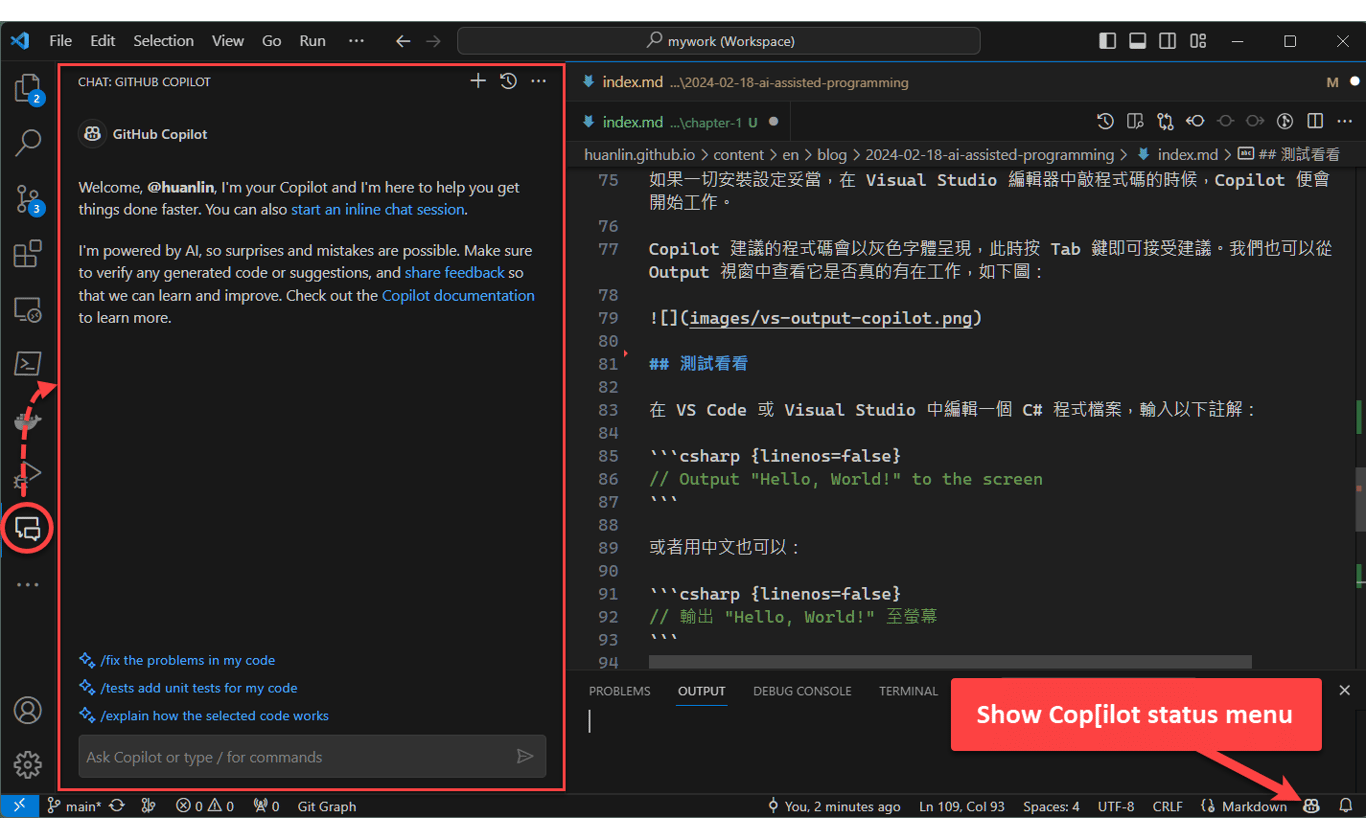This screenshot has width=1366, height=840.
Task: Open the Selection menu
Action: (x=164, y=41)
